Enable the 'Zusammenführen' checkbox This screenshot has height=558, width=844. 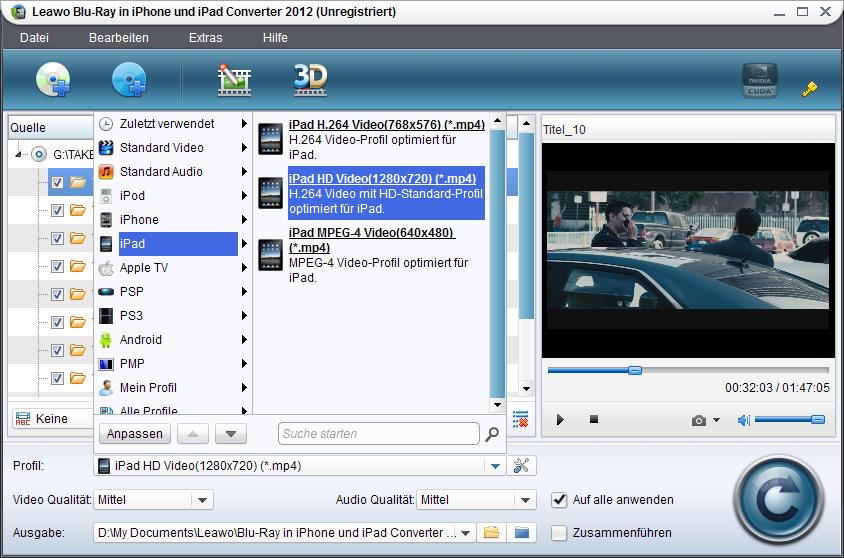(x=559, y=533)
